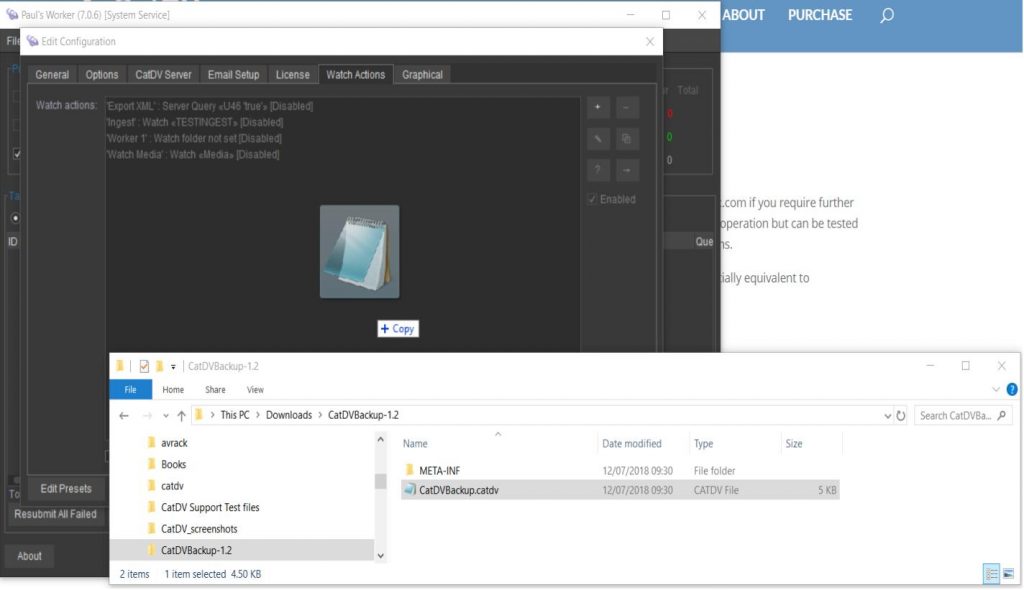
Task: Switch to Email Setup tab
Action: pos(233,74)
